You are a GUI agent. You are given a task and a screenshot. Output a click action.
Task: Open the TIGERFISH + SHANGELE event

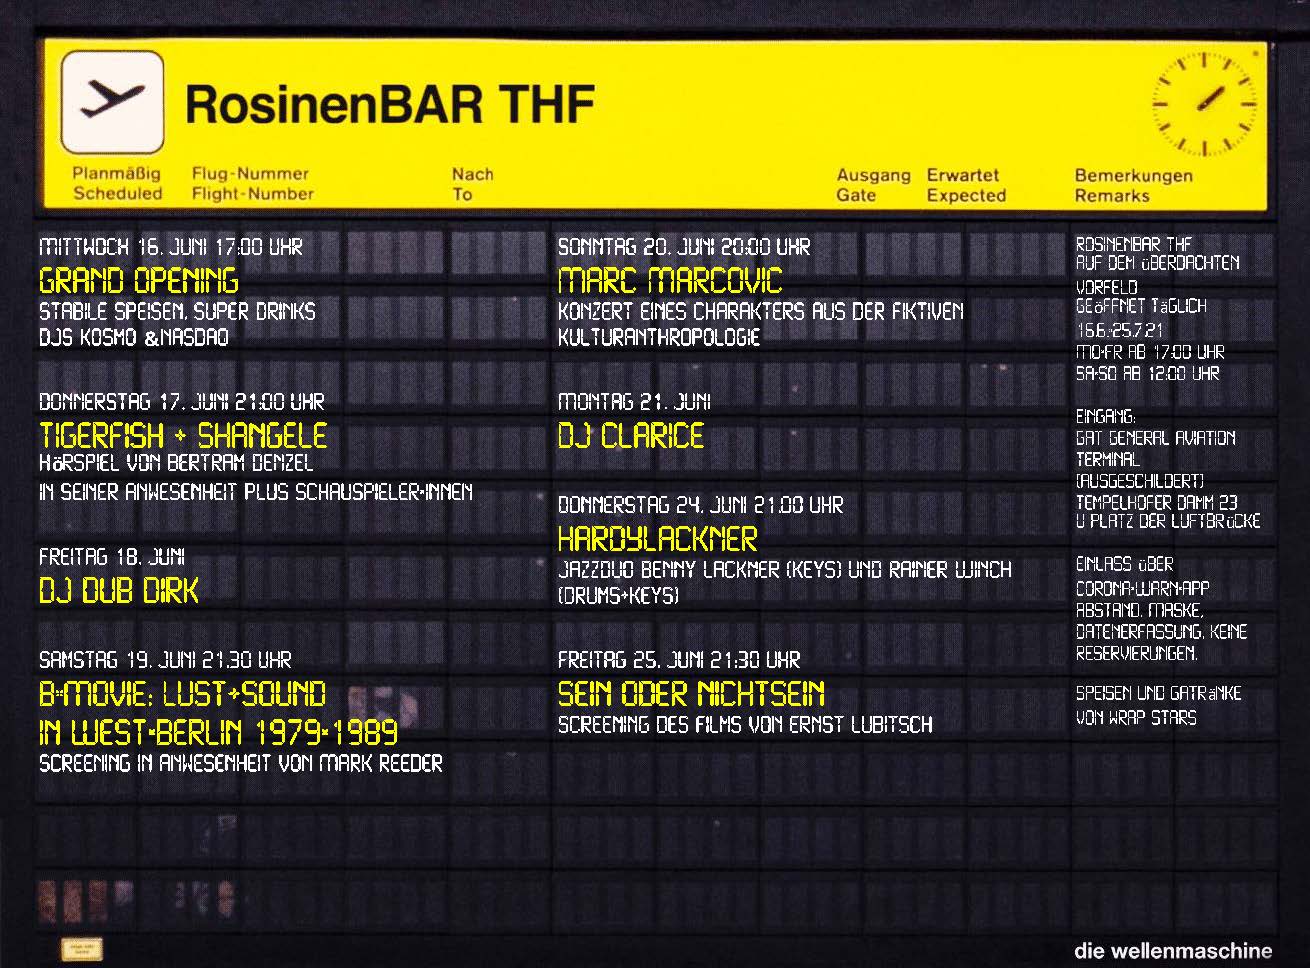click(183, 436)
